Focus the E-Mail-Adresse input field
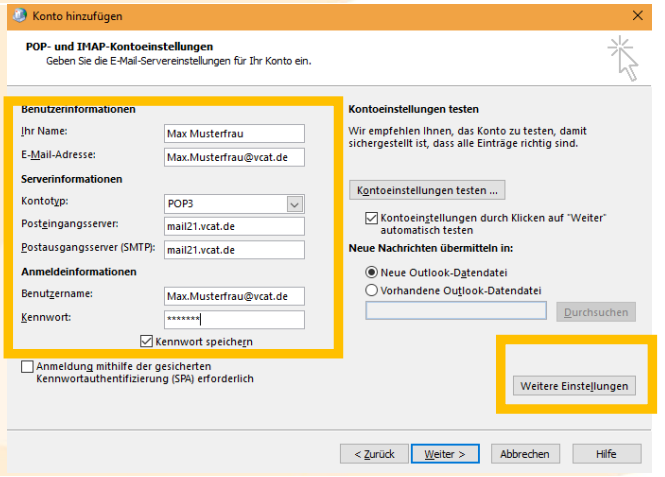Image resolution: width=665 pixels, height=477 pixels. tap(233, 157)
